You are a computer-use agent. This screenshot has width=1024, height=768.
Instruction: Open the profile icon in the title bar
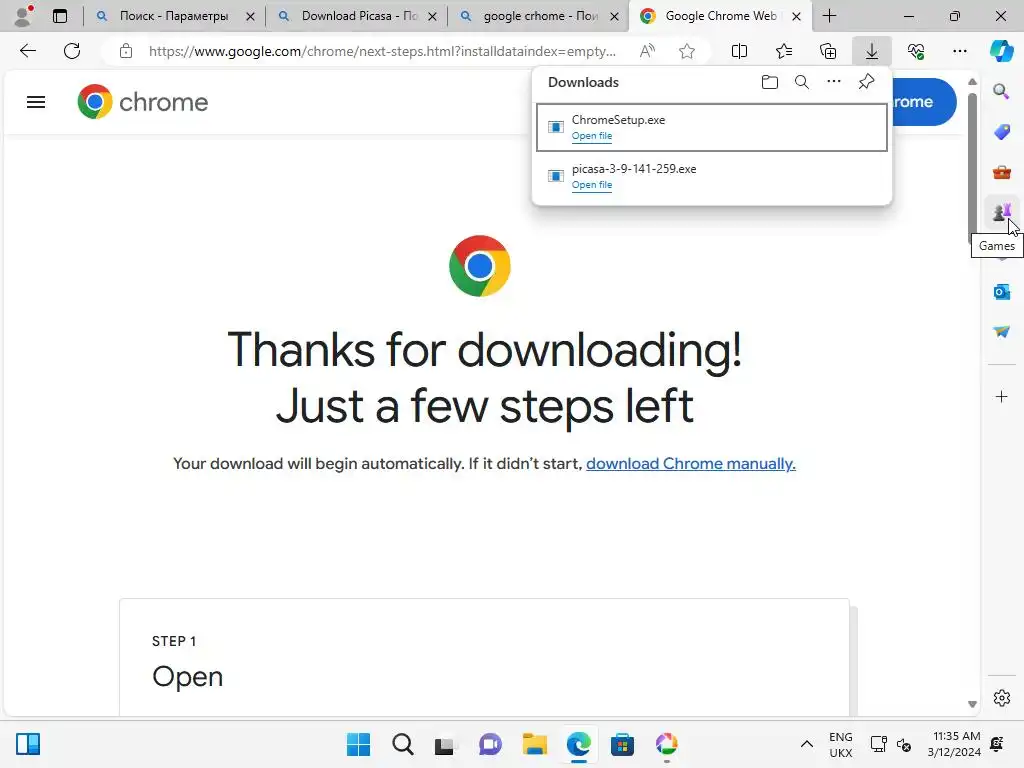click(24, 16)
